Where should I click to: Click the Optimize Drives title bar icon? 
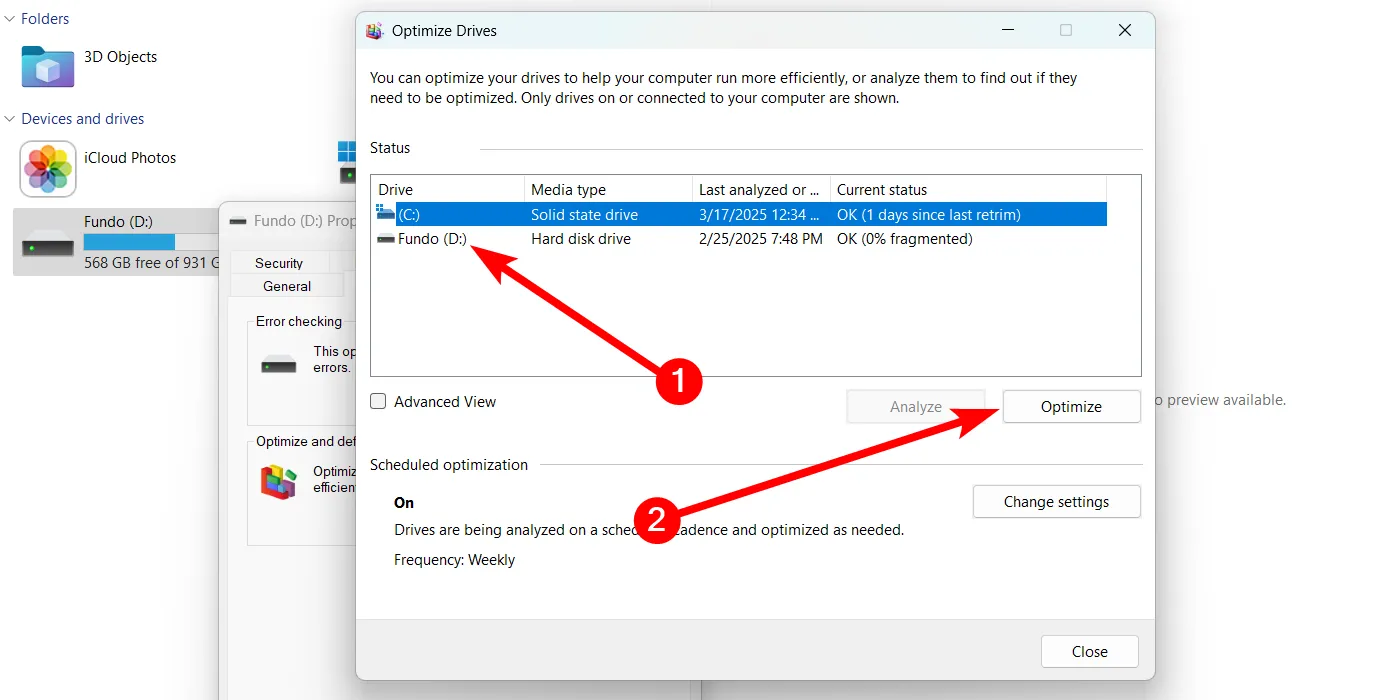375,31
